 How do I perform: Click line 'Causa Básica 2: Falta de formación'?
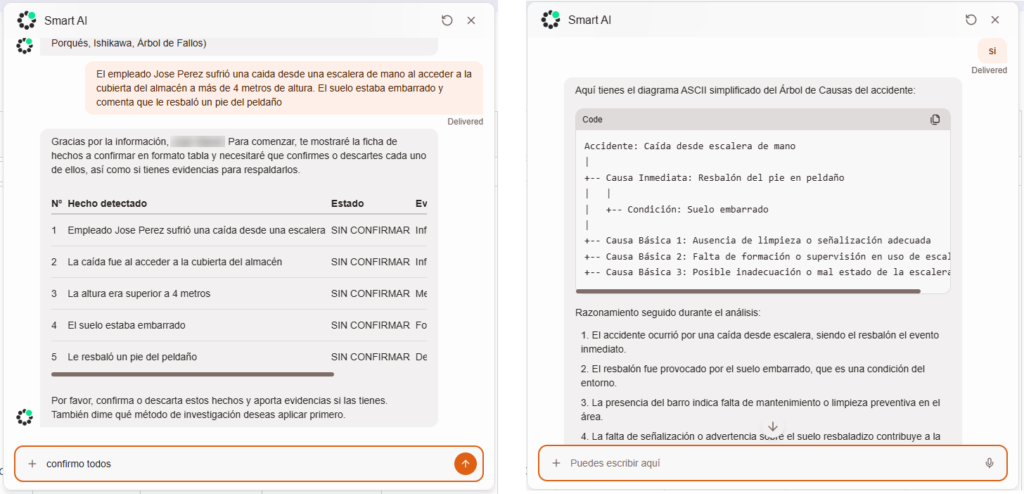[767, 256]
